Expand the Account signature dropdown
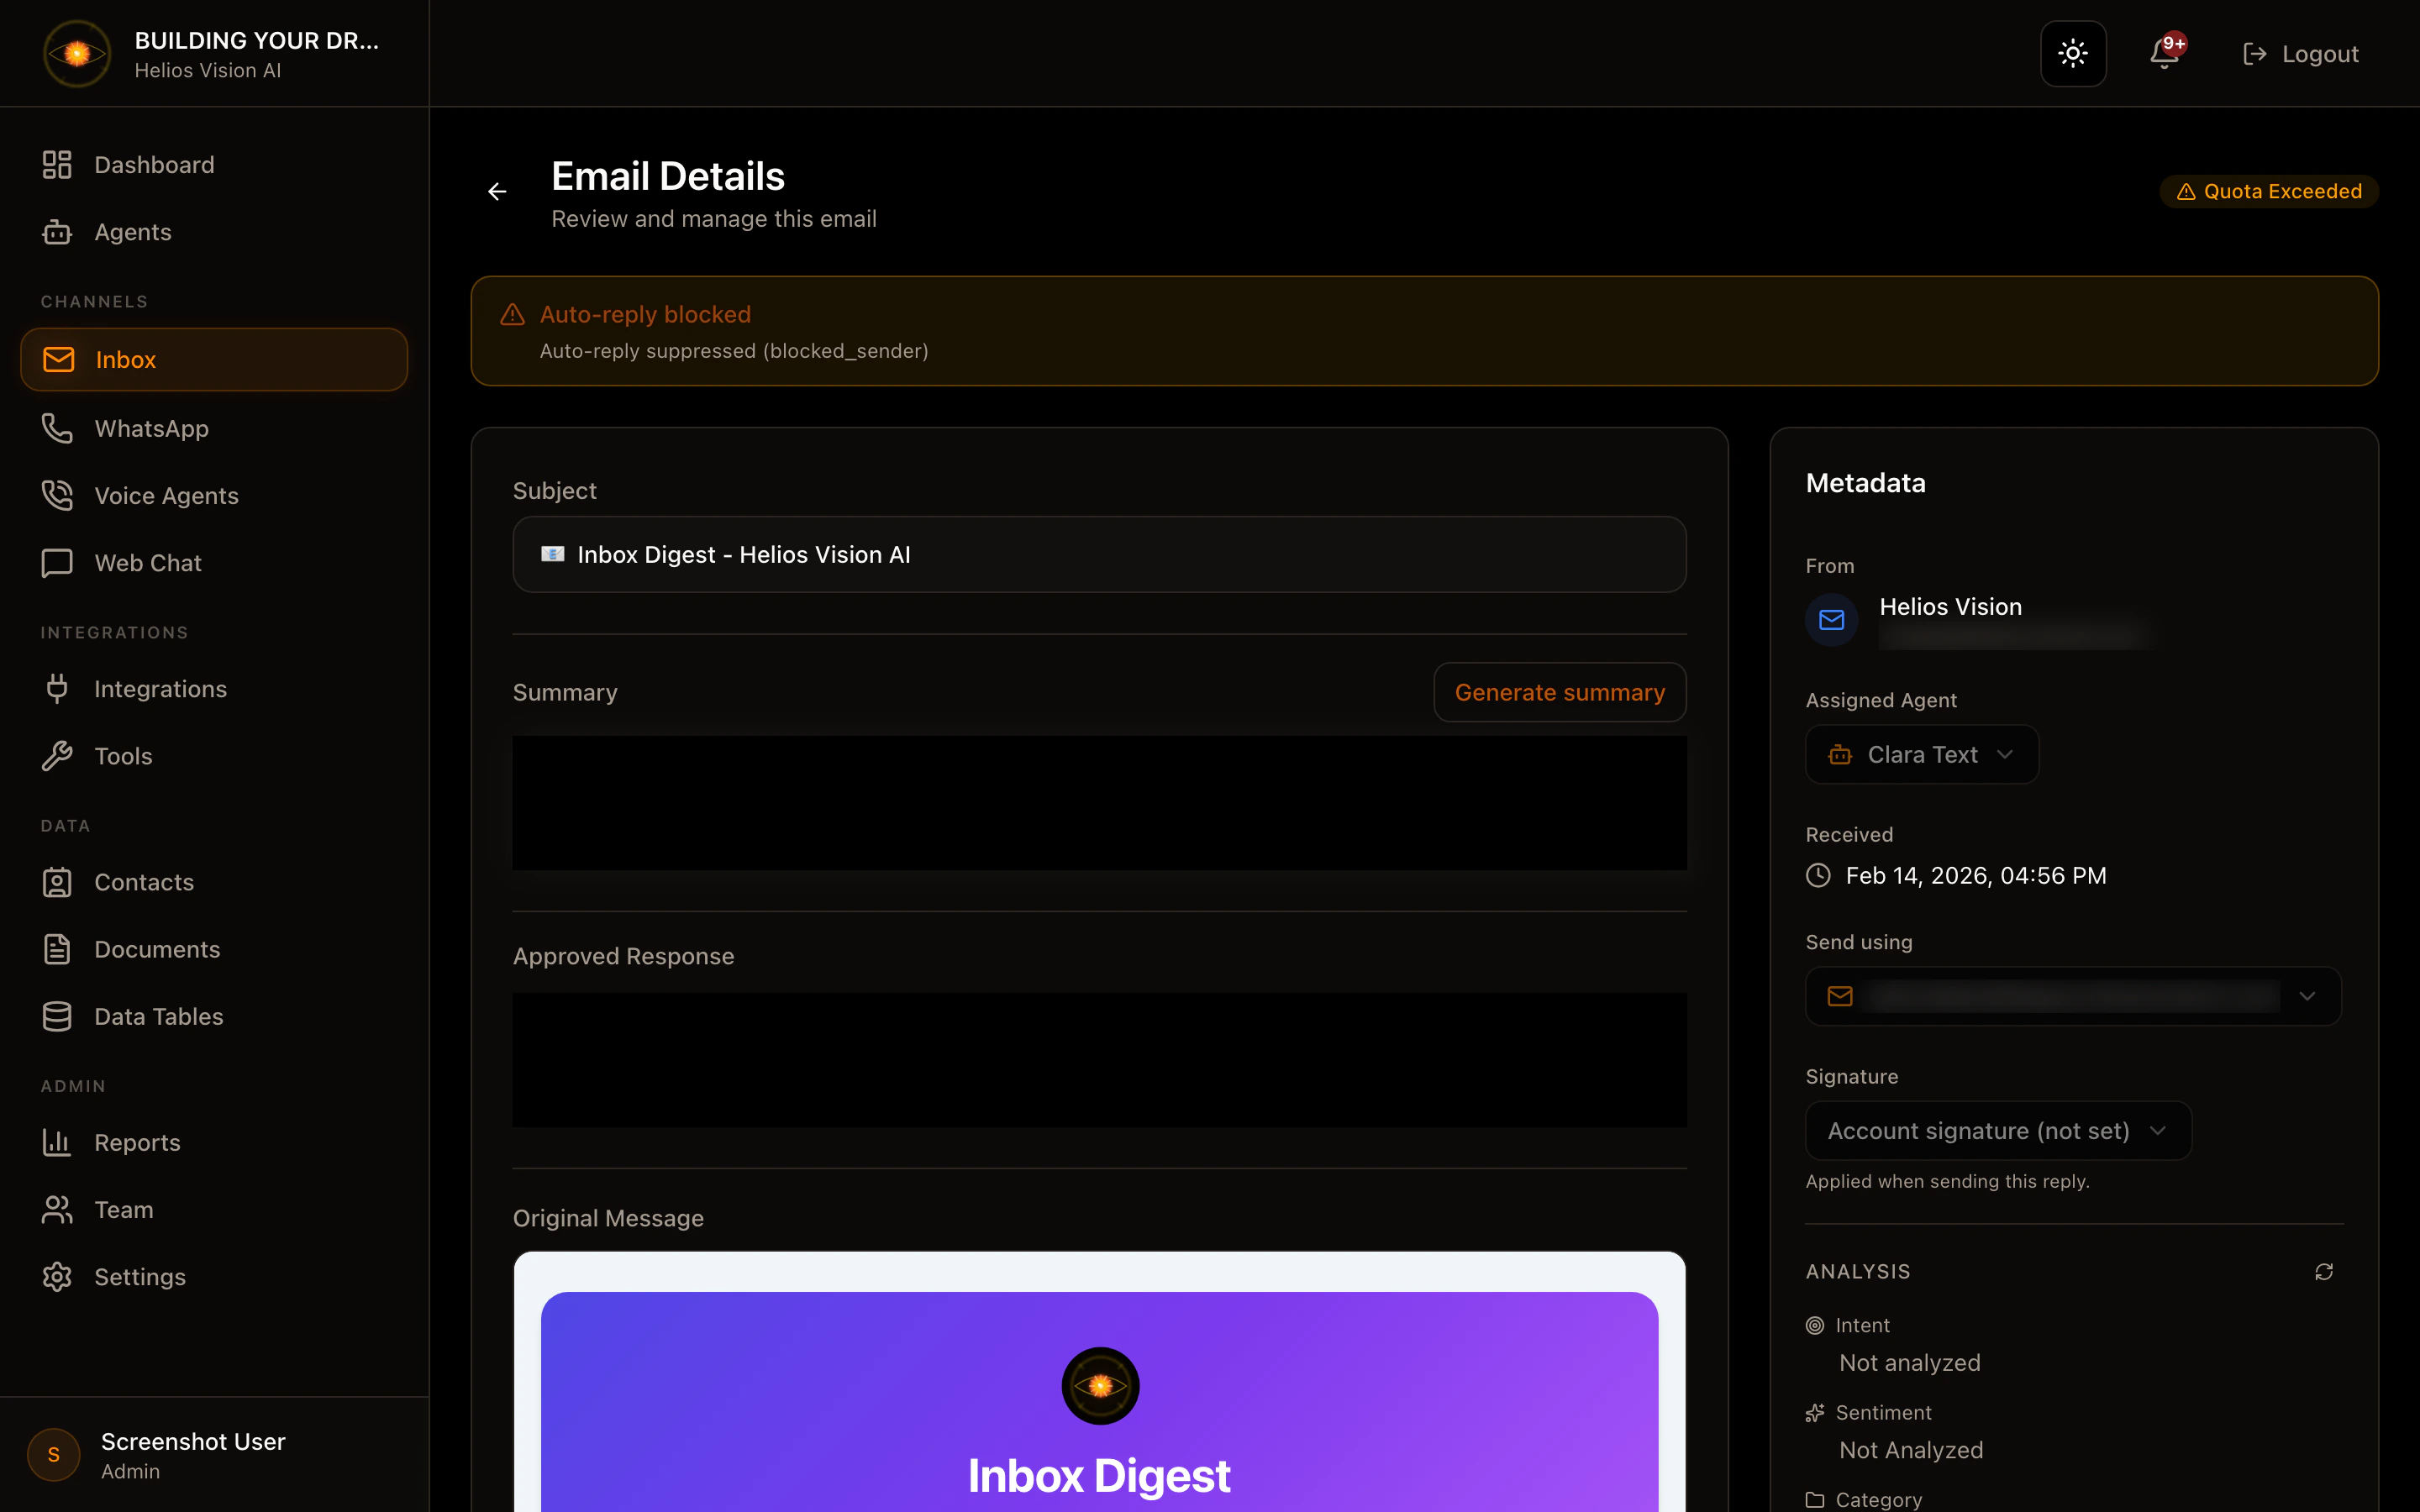 coord(1996,1130)
